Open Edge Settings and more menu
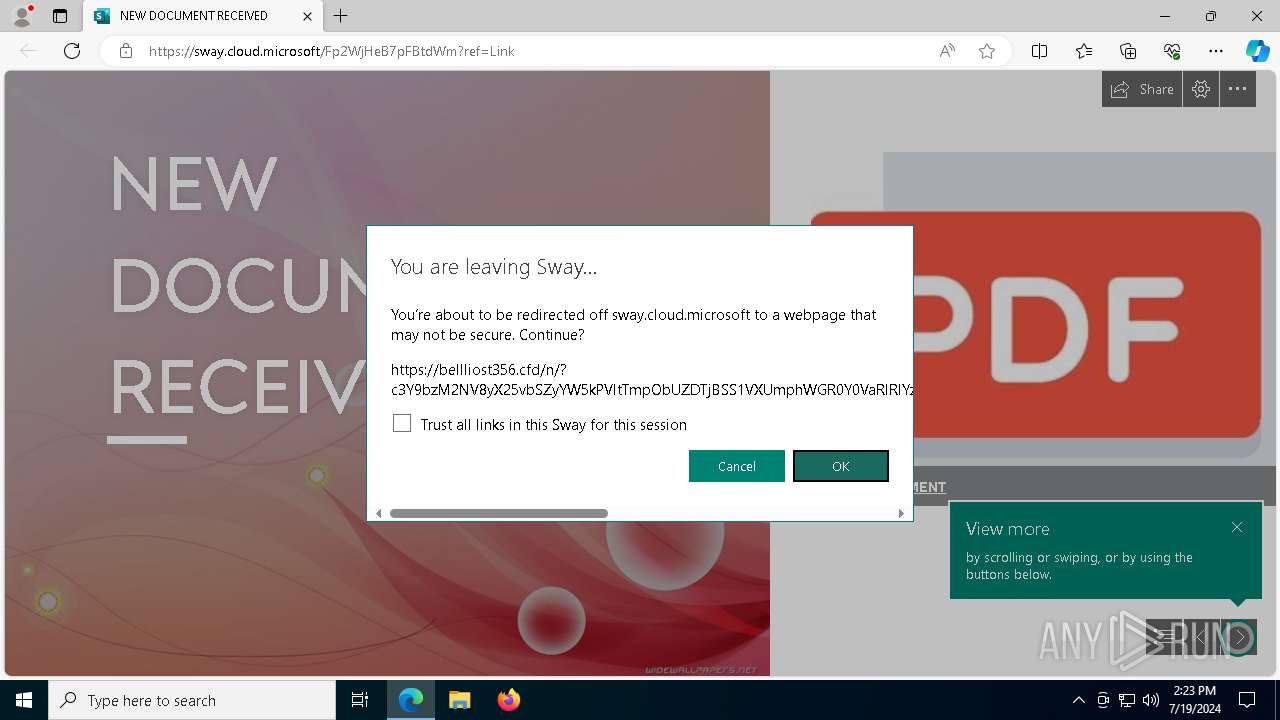The image size is (1280, 720). (x=1216, y=51)
